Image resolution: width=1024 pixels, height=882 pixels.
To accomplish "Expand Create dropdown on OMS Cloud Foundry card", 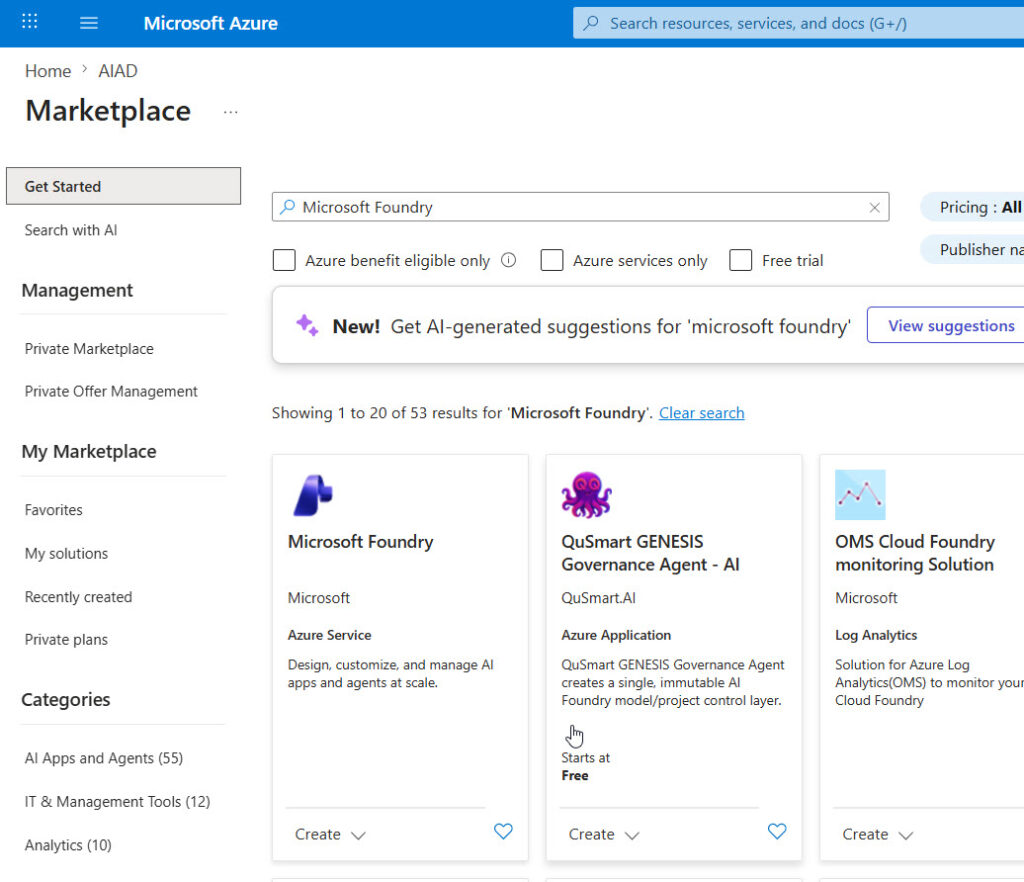I will tap(877, 834).
